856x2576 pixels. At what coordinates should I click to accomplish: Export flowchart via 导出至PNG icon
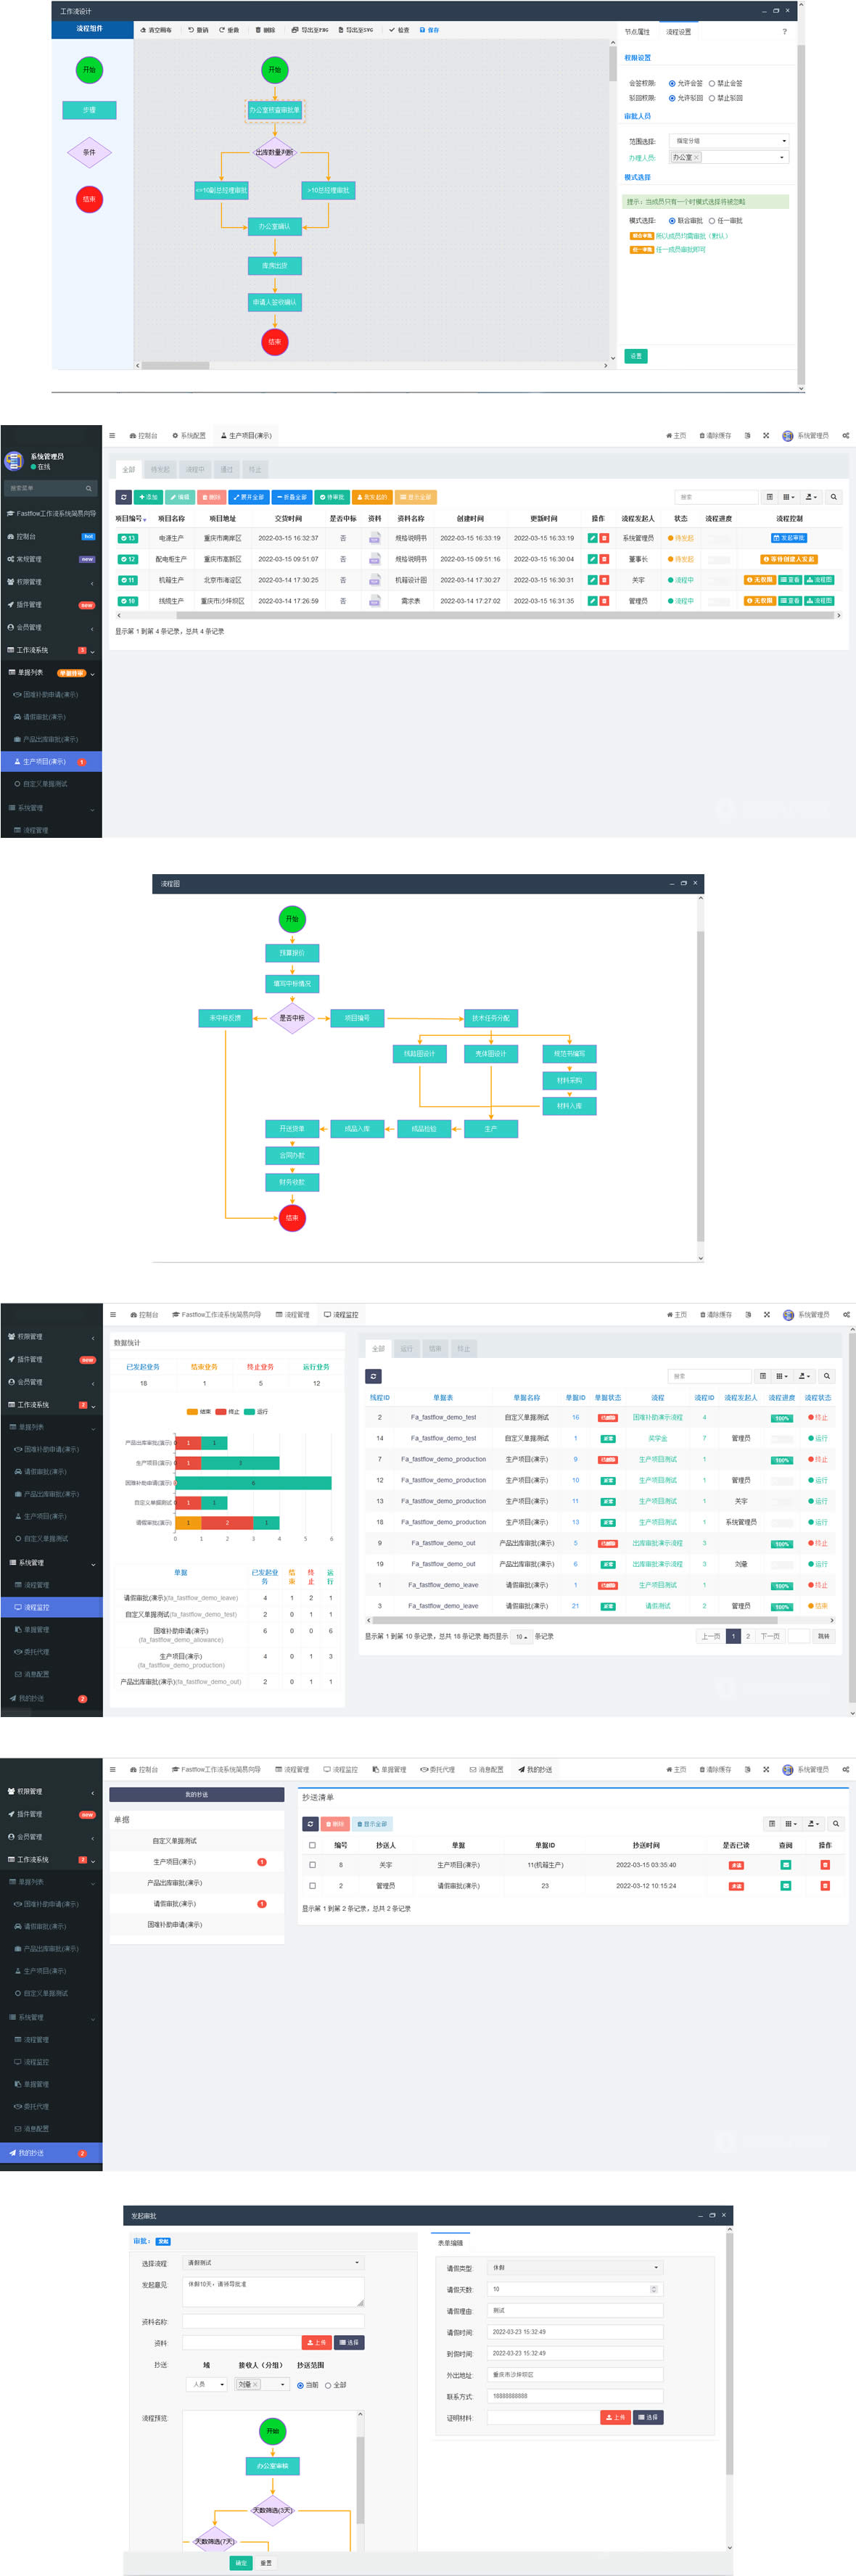tap(294, 30)
